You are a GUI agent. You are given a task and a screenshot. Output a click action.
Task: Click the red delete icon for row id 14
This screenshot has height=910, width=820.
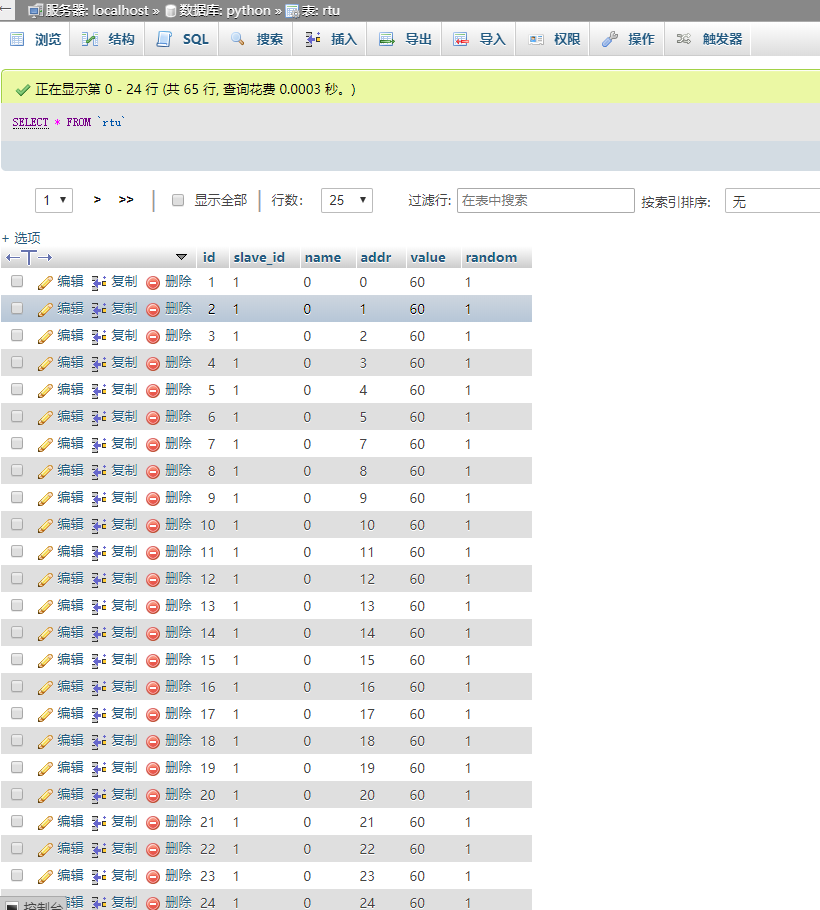click(153, 634)
